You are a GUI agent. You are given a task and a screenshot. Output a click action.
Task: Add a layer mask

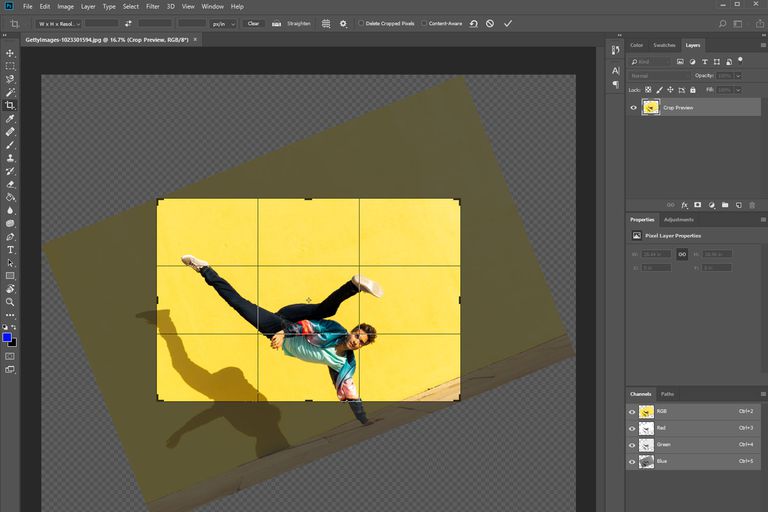click(x=697, y=205)
